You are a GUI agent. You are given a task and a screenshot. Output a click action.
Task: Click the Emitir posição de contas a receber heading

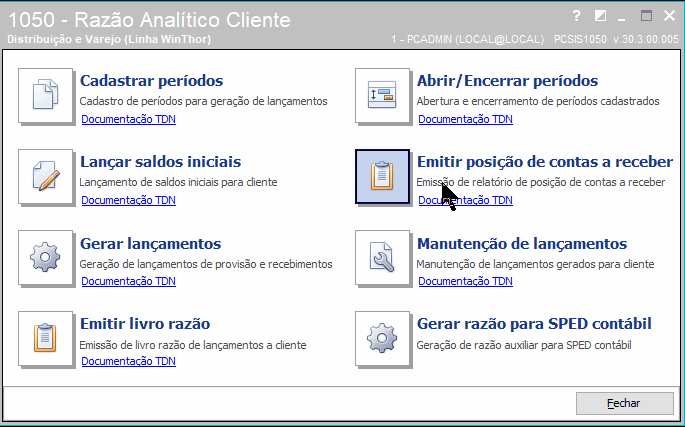point(545,162)
